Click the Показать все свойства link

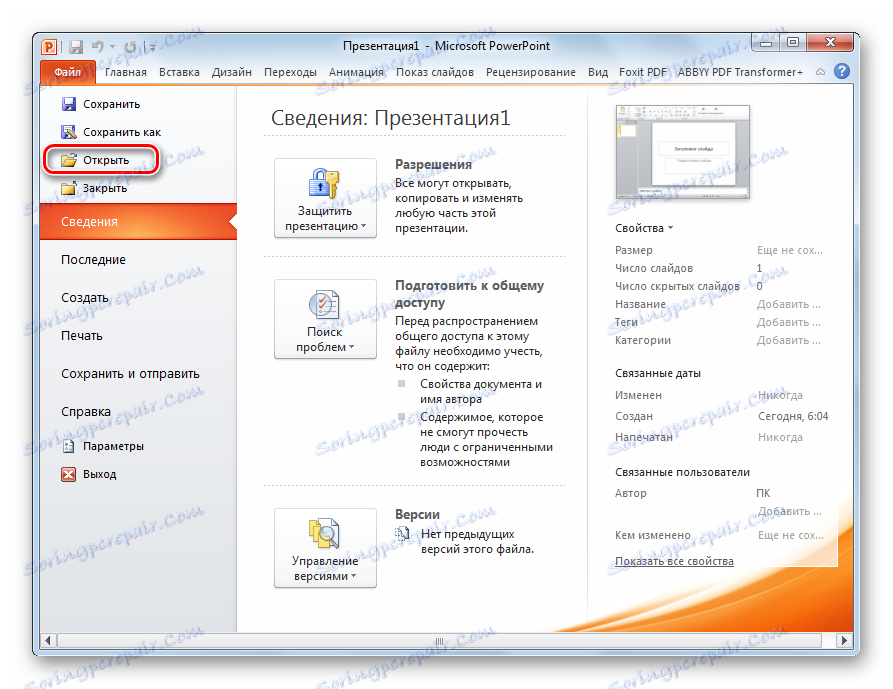click(x=674, y=561)
